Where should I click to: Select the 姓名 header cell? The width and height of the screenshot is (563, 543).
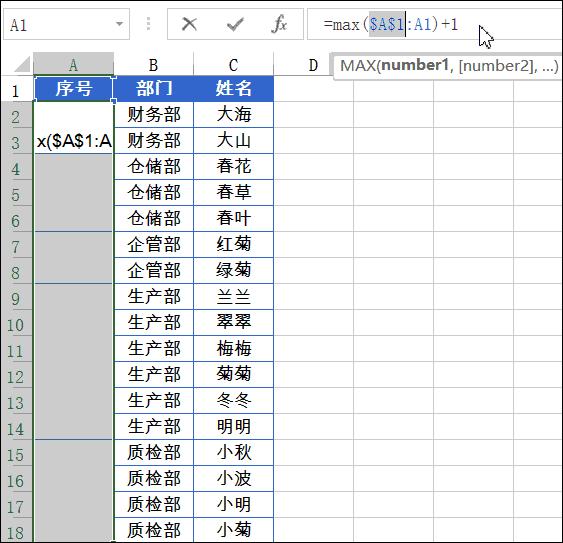(233, 88)
